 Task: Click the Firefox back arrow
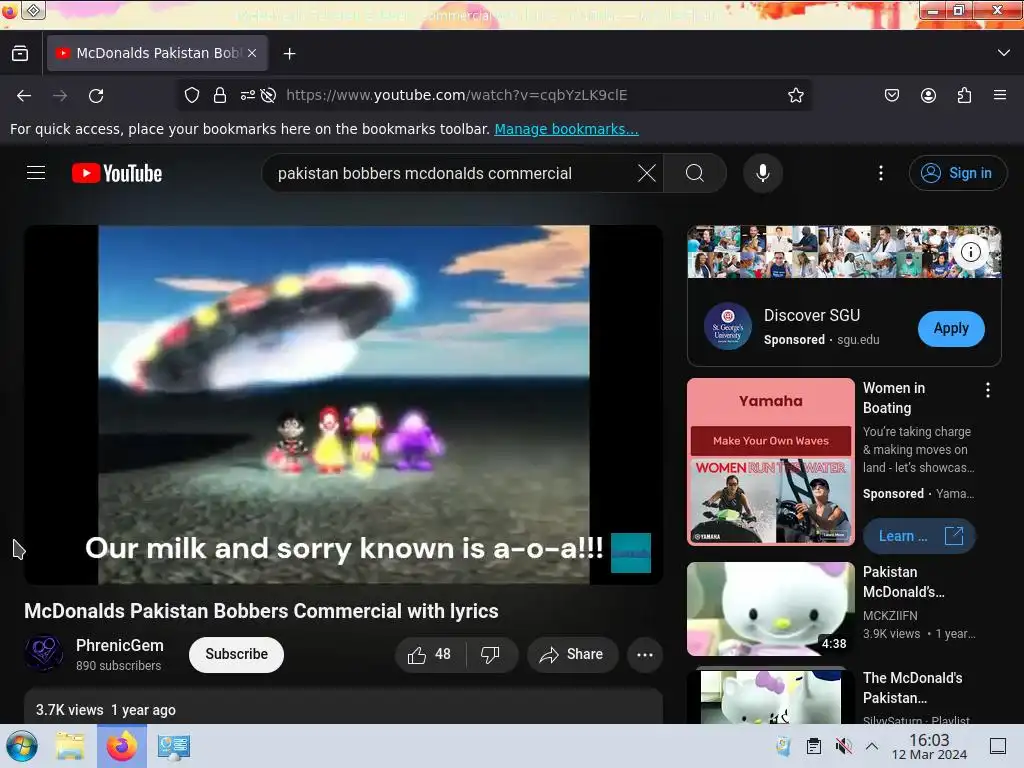24,95
